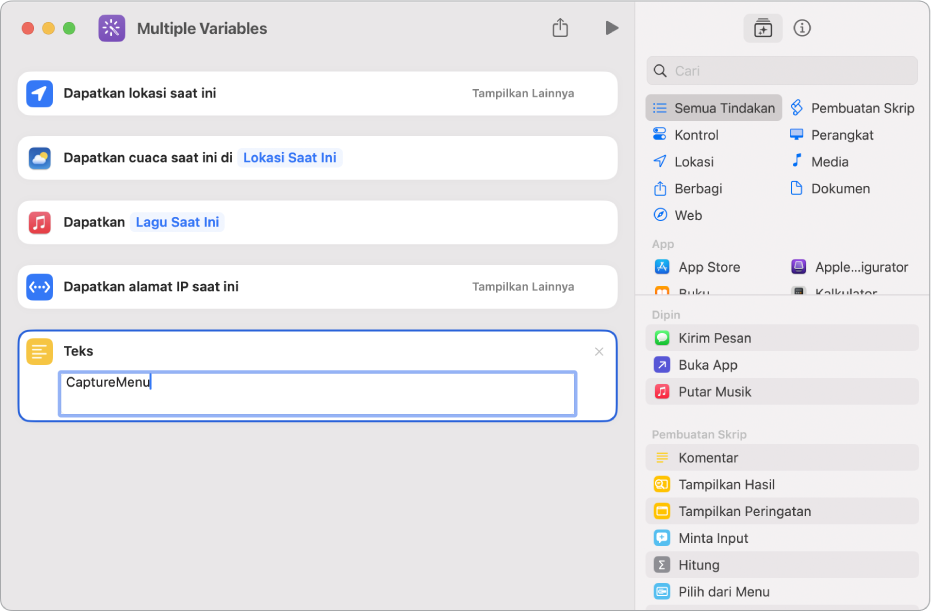
Task: Show shortcut details info icon
Action: click(802, 28)
